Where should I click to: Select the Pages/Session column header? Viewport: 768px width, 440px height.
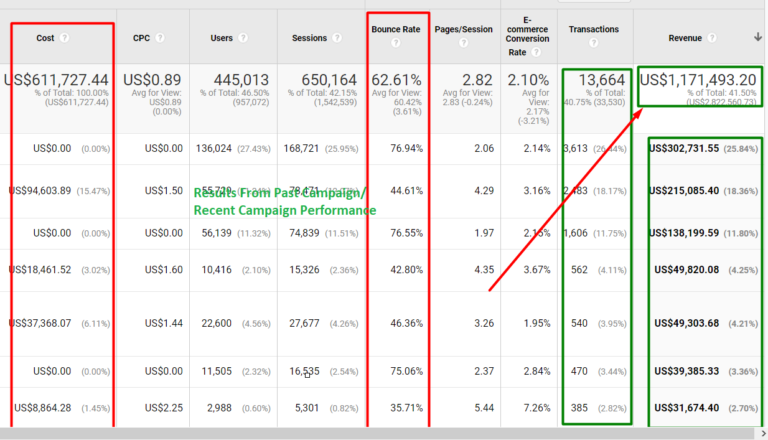[463, 29]
